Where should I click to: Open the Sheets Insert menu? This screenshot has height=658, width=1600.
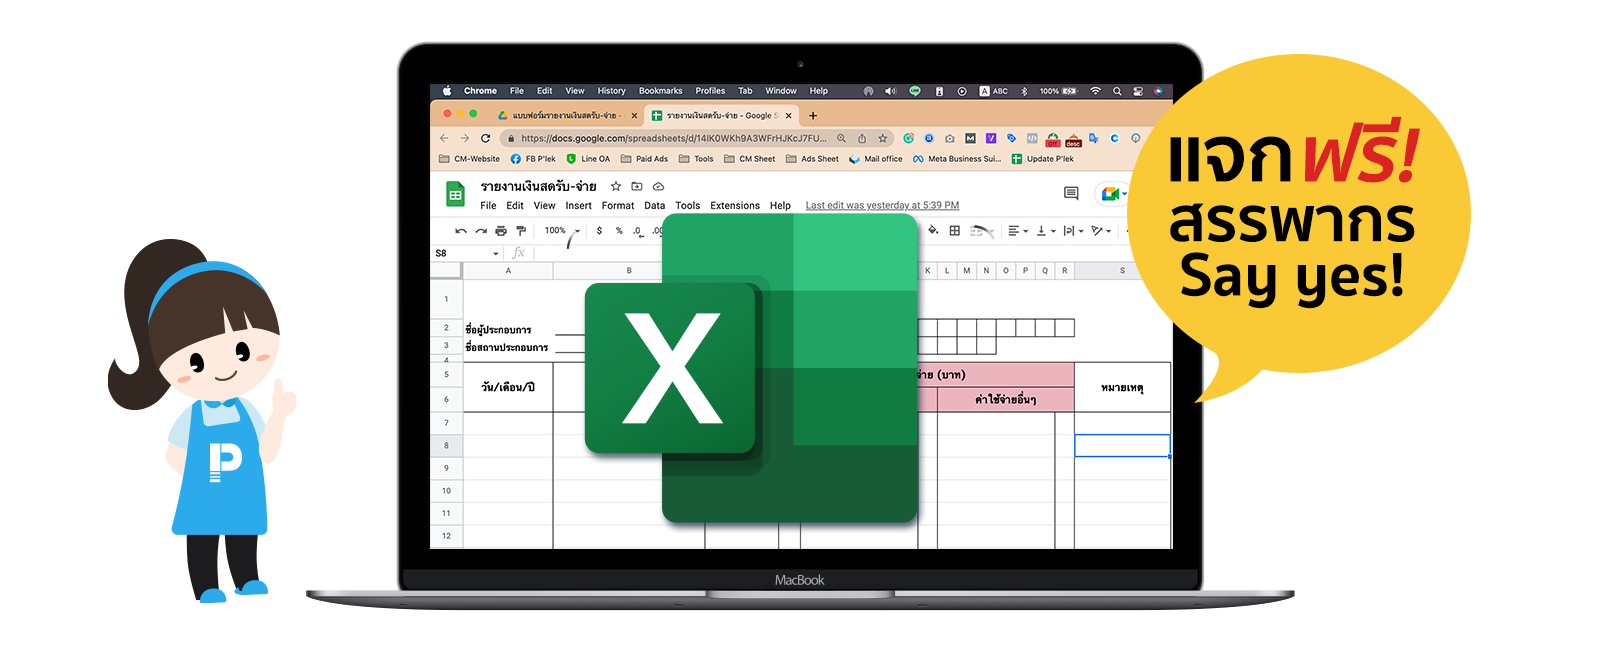click(578, 206)
